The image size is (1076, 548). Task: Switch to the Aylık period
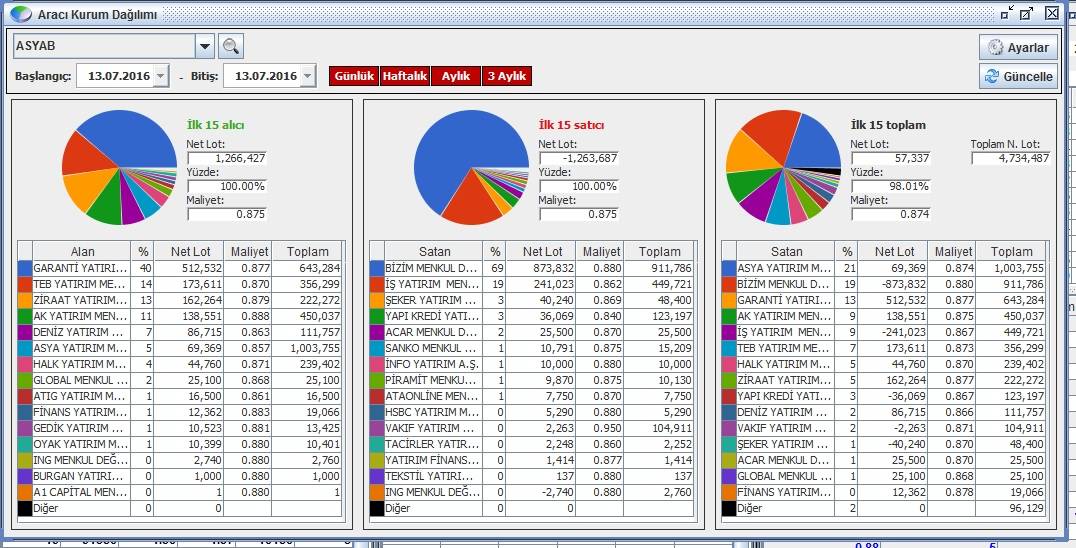pos(455,76)
